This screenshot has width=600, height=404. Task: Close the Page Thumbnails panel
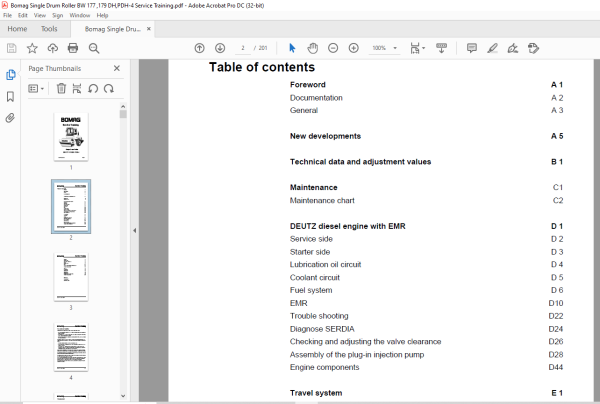pyautogui.click(x=117, y=68)
